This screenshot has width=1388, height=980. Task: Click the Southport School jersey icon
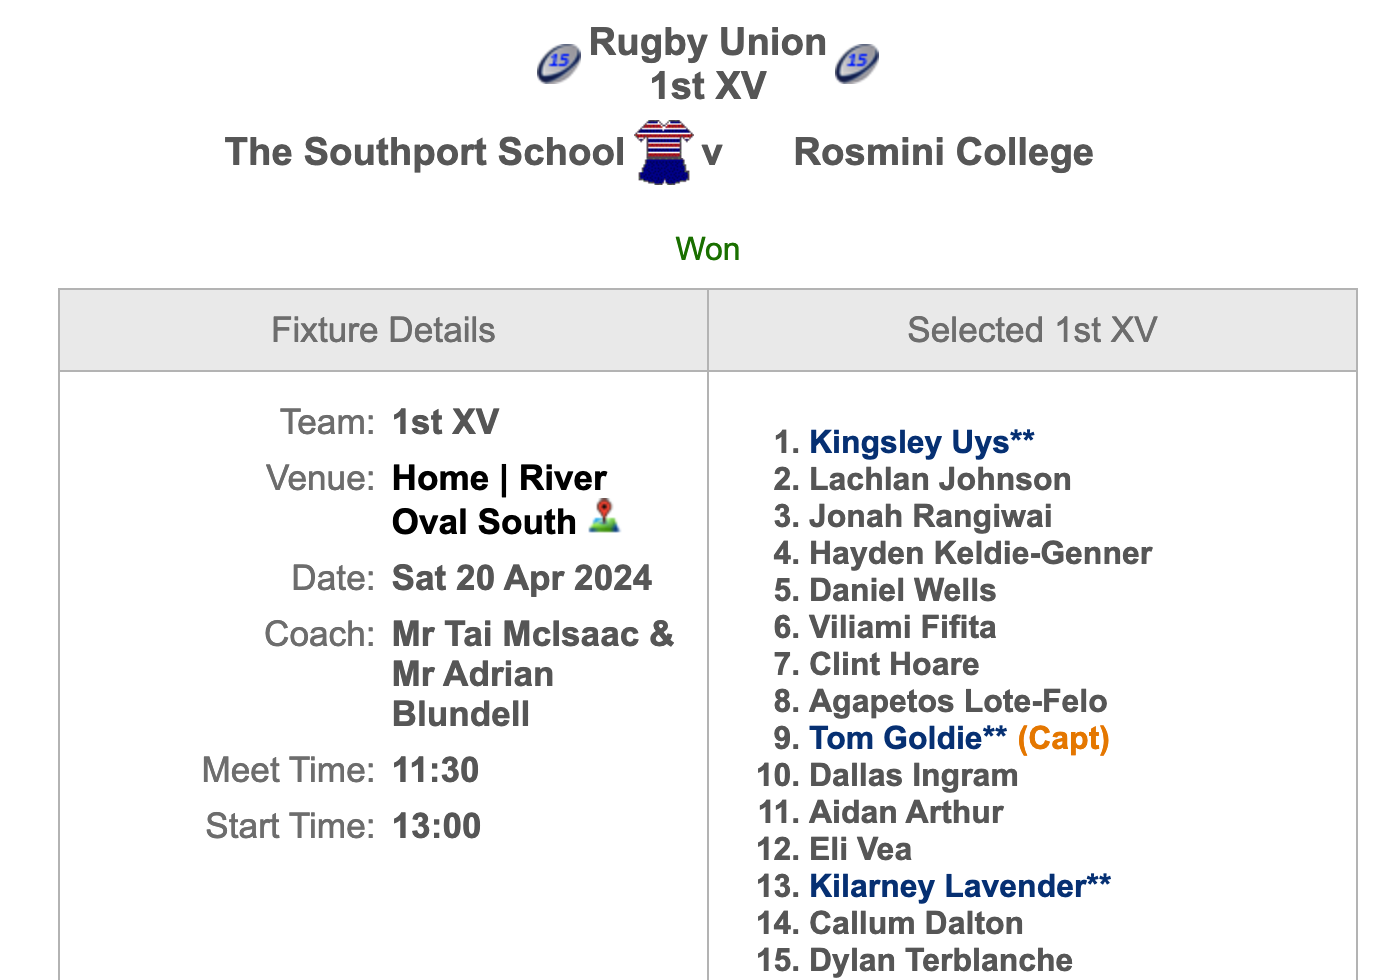coord(664,152)
